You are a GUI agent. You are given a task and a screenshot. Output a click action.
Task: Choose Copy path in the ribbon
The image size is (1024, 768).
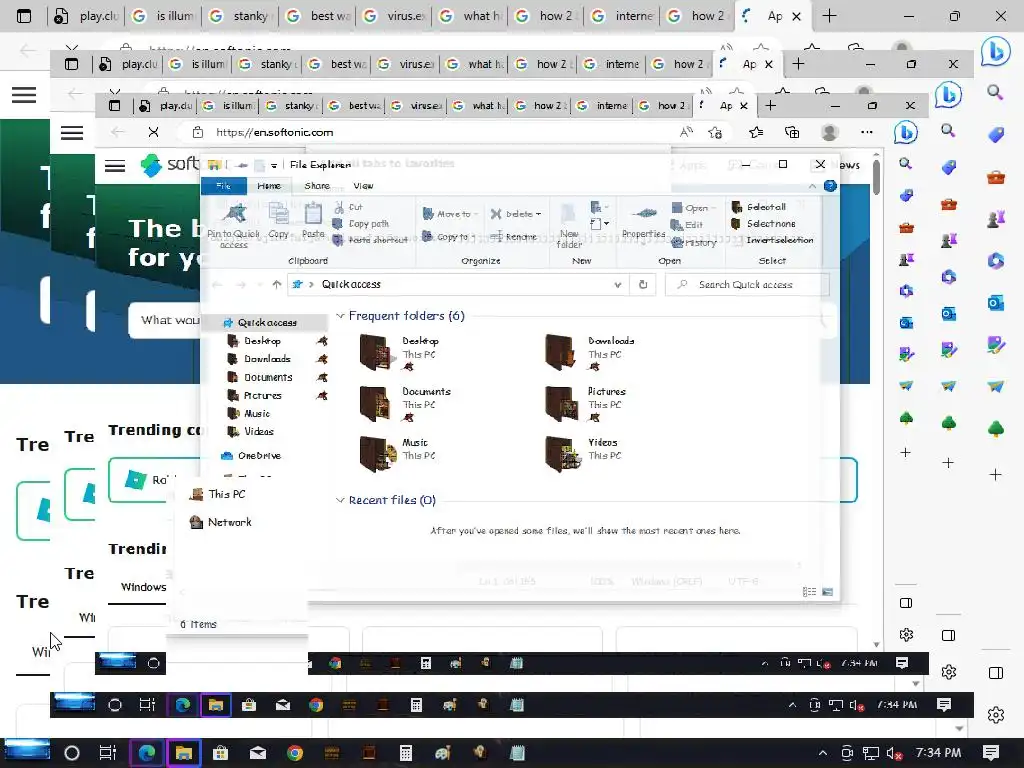[x=360, y=223]
